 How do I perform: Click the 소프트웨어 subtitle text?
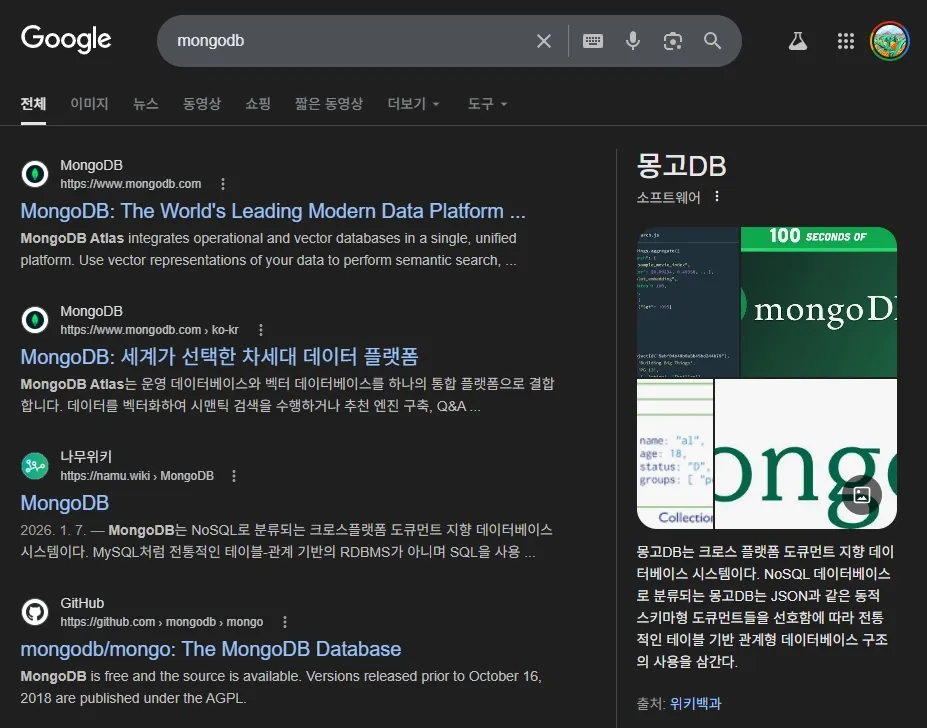point(668,197)
